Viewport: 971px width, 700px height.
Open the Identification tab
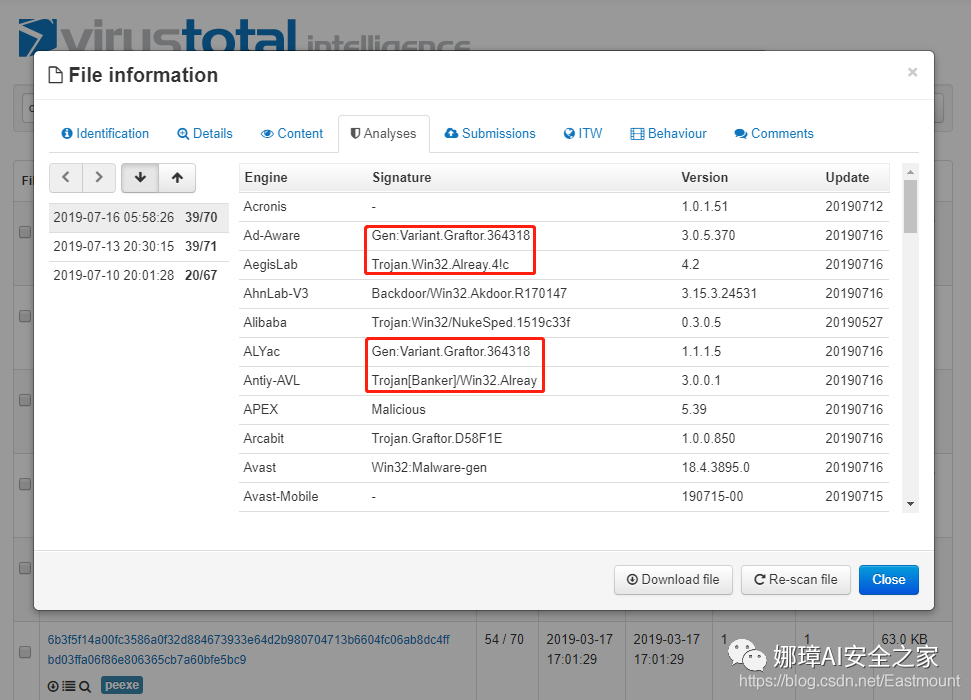coord(105,134)
